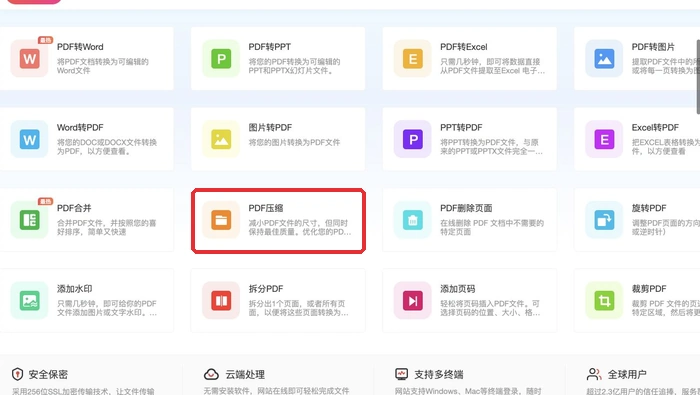Select the 裁剪PDF title text

[649, 289]
